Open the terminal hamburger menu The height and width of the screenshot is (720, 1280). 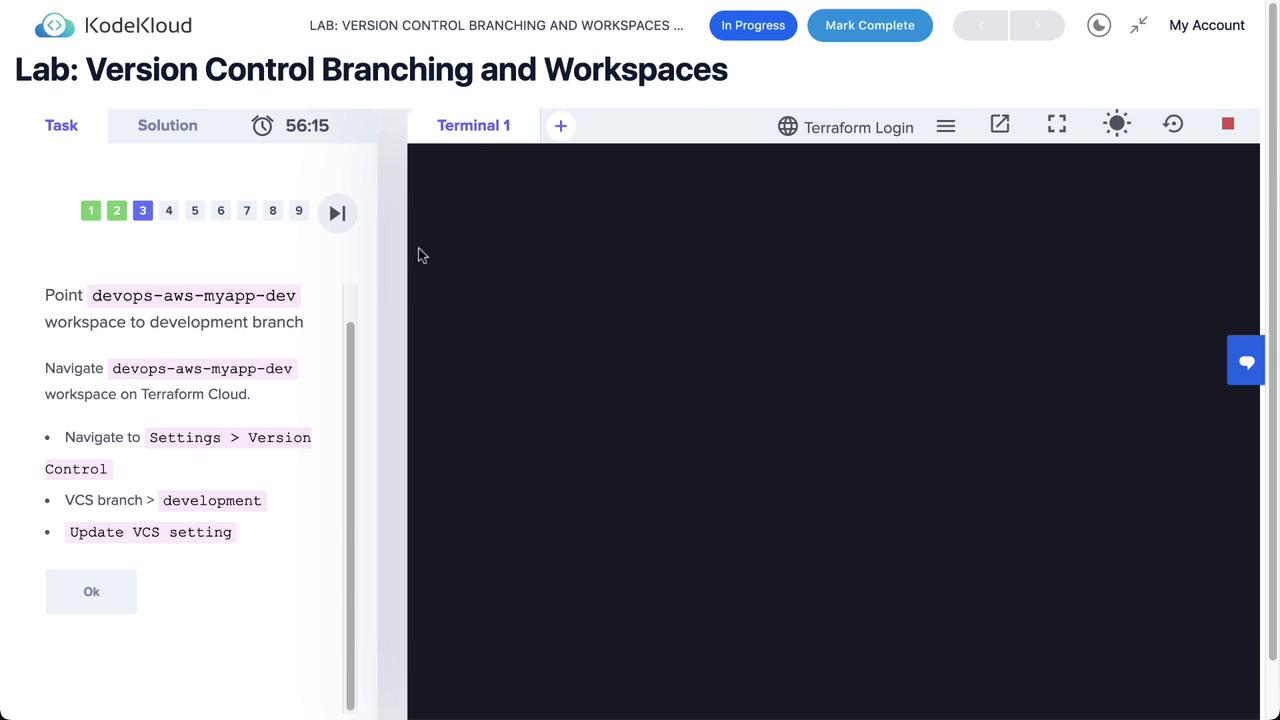click(946, 126)
